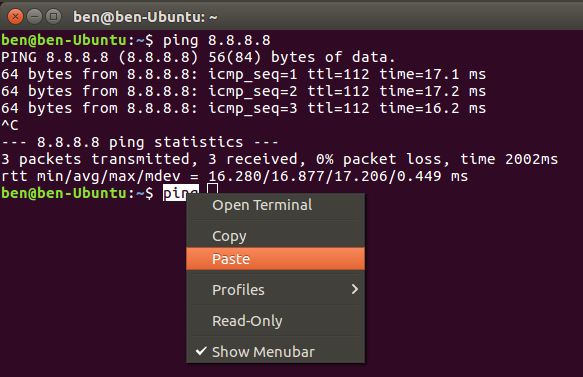Viewport: 583px width, 377px height.
Task: Choose Paste from the context menu
Action: click(275, 258)
